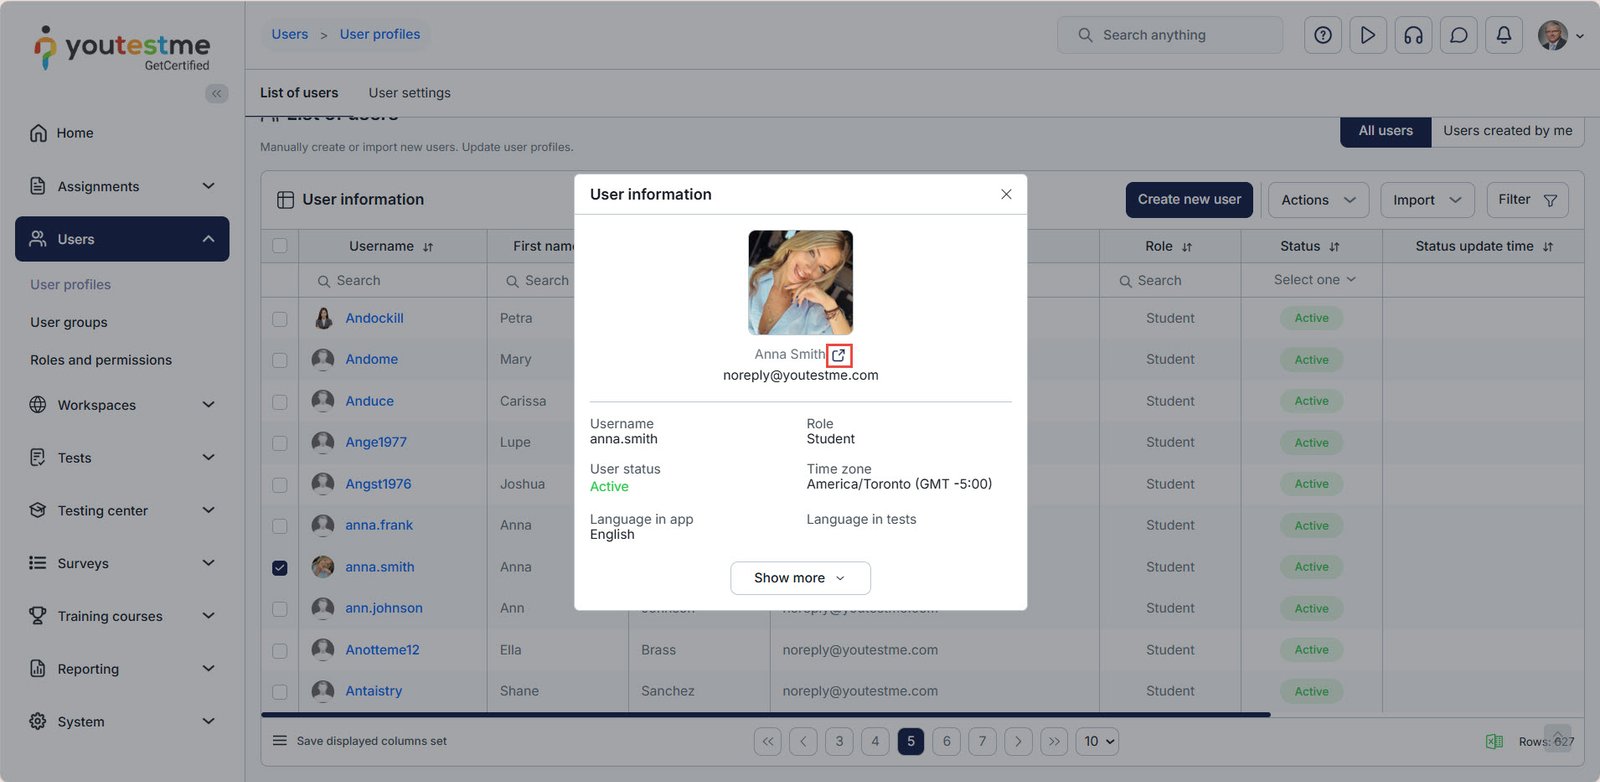
Task: Open the notifications bell icon
Action: tap(1503, 35)
